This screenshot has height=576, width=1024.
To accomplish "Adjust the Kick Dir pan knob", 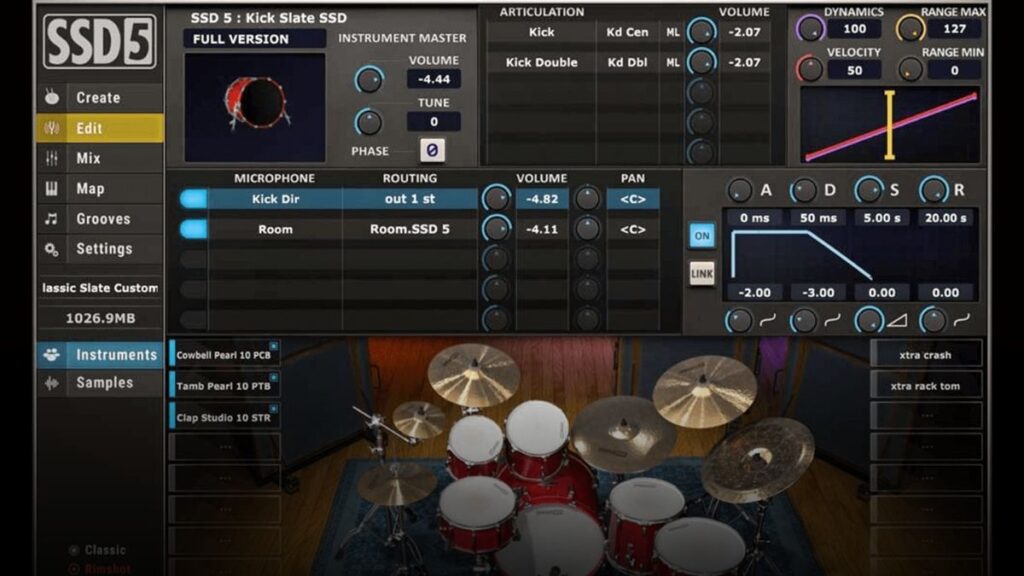I will tap(587, 199).
